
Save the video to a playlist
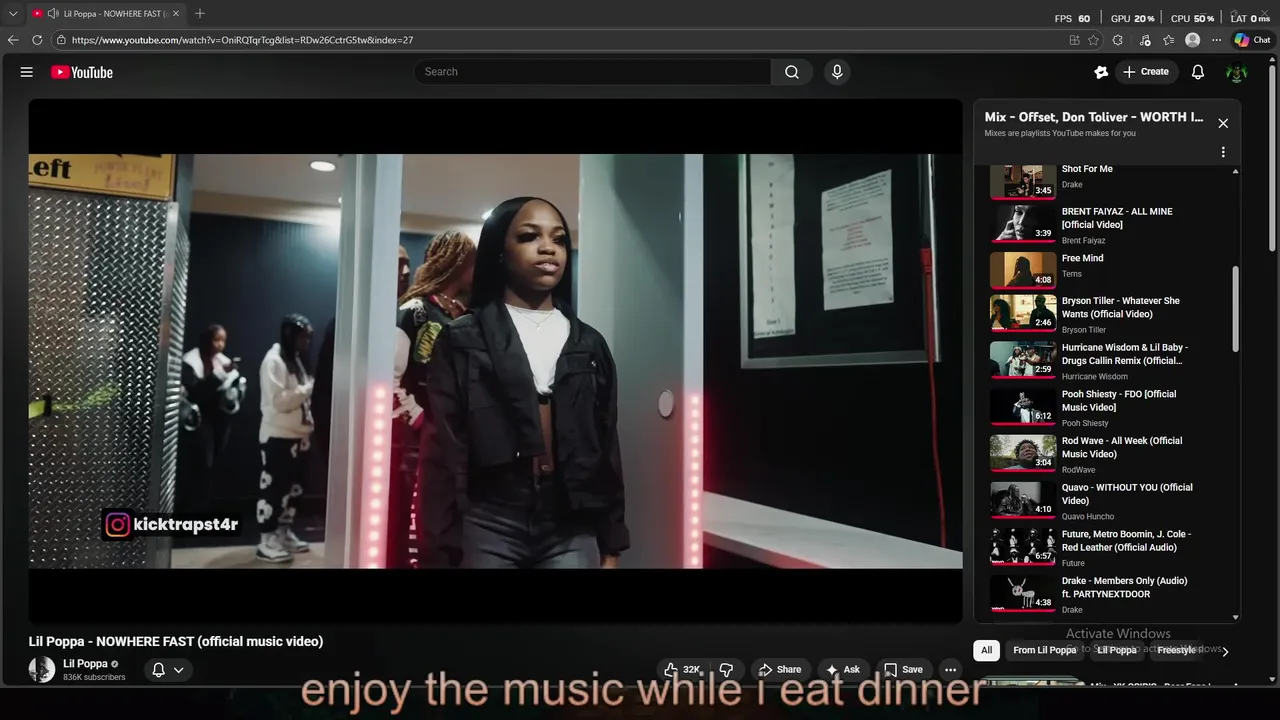pos(903,670)
